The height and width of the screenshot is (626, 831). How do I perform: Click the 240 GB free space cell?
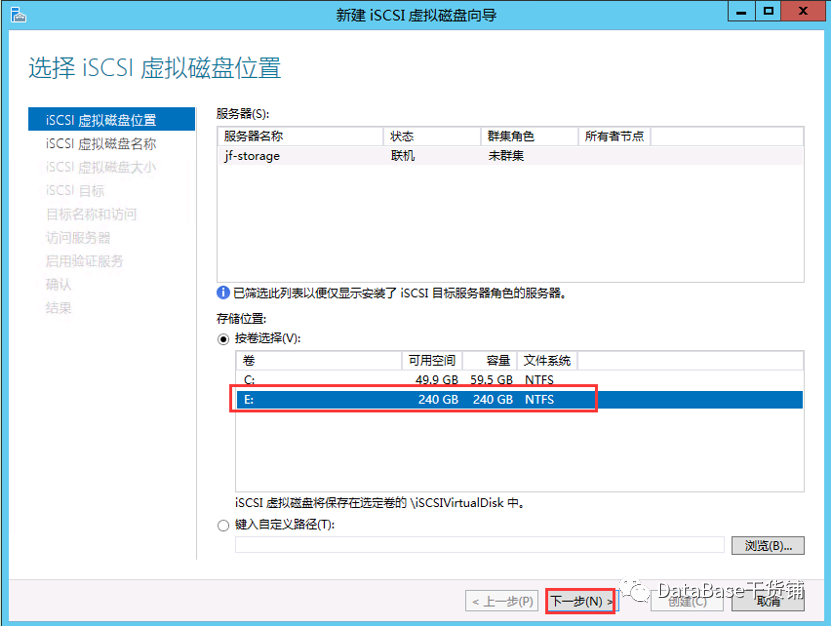point(438,400)
